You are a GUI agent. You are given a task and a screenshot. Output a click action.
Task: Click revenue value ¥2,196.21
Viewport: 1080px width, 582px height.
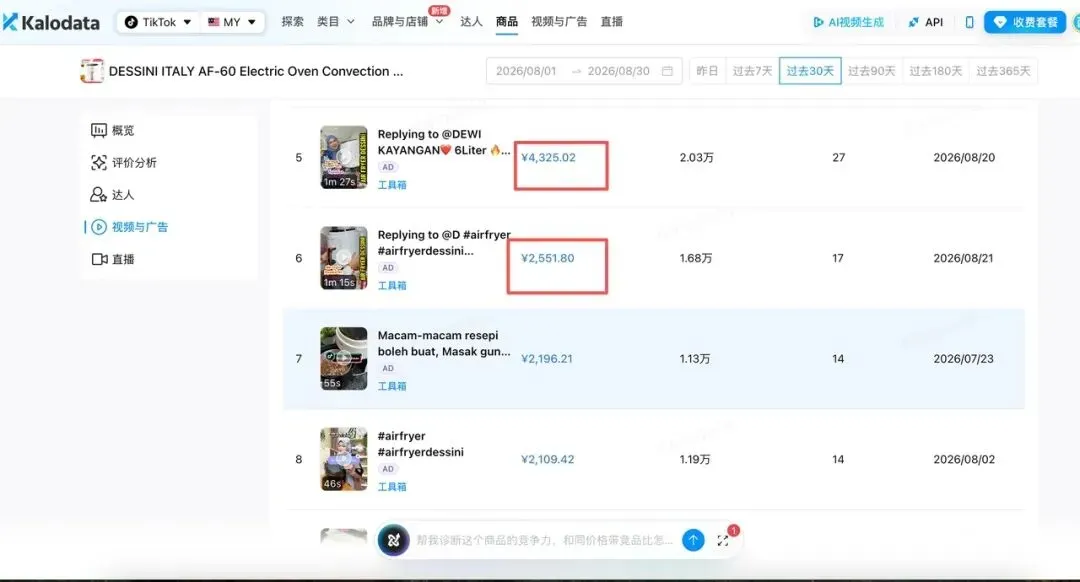point(547,358)
